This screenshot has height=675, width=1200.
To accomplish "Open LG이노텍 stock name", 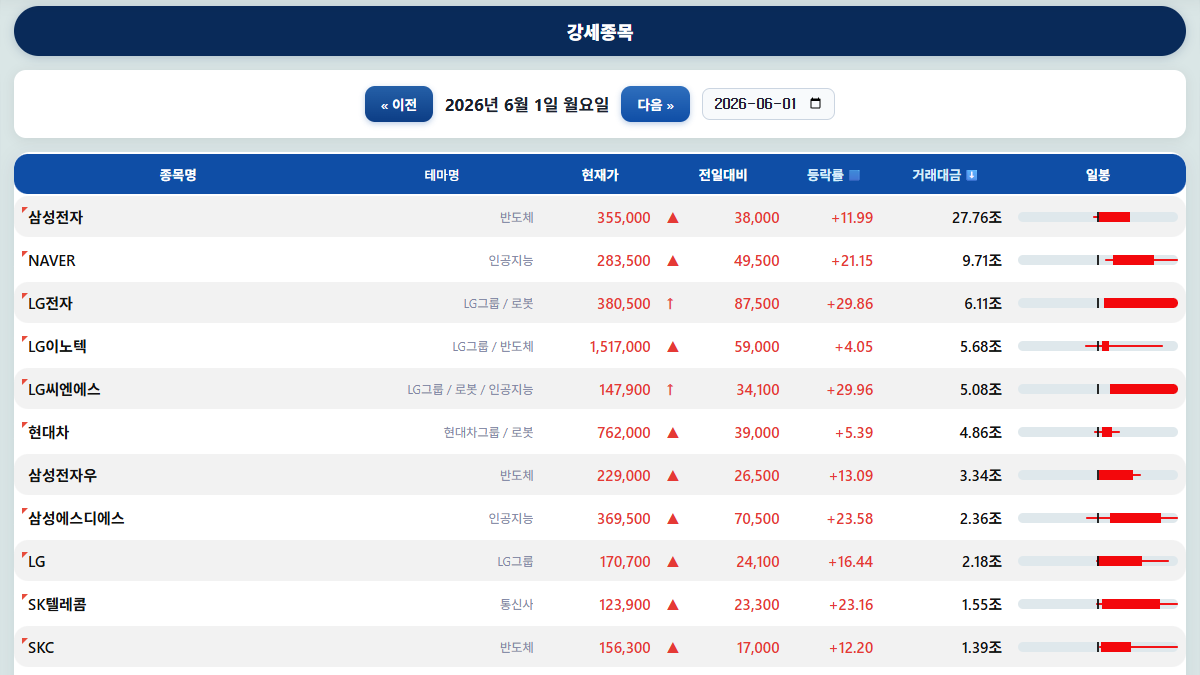I will click(57, 346).
